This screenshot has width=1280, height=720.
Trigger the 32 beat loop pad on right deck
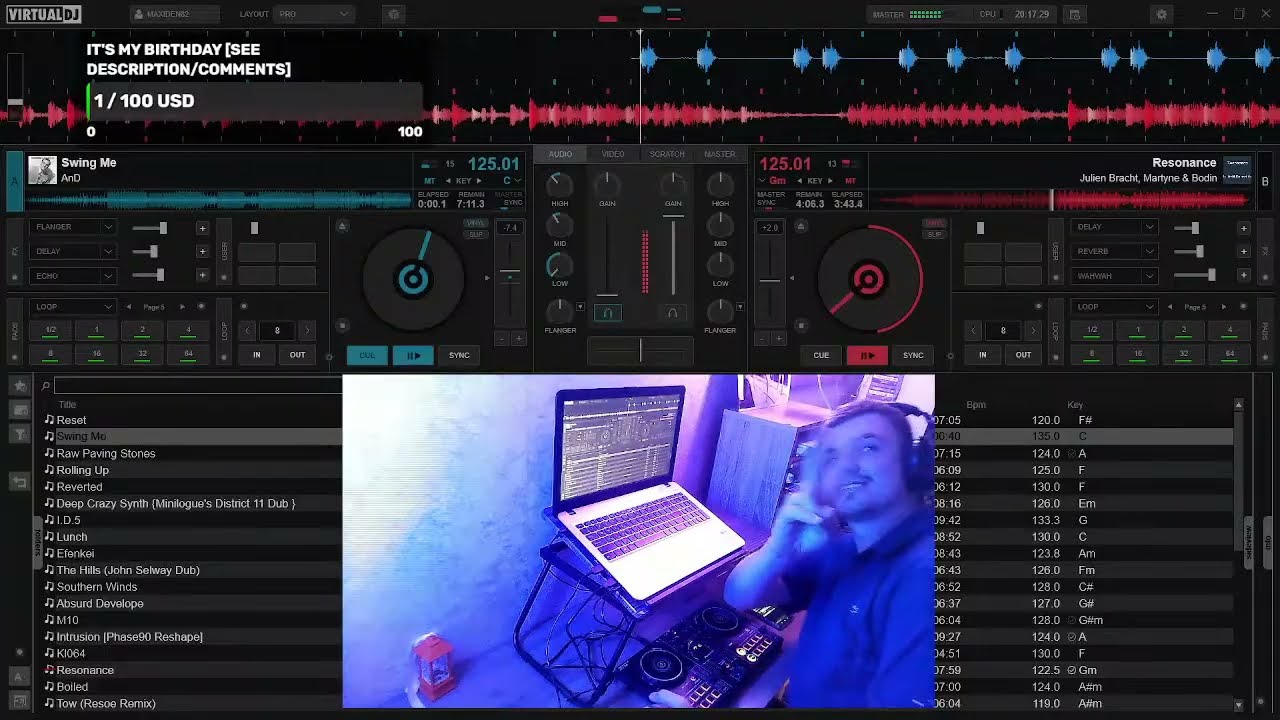[1184, 354]
